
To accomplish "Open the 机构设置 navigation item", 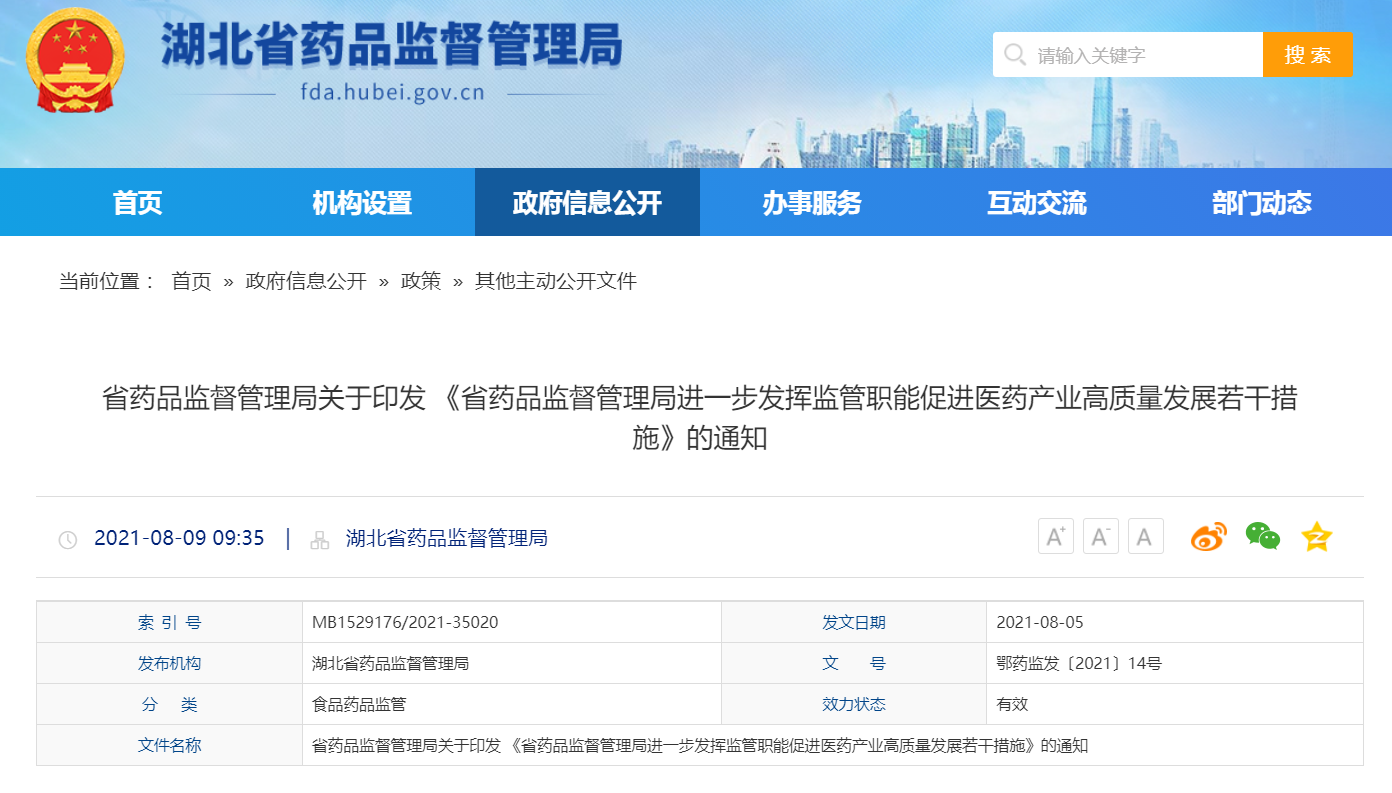I will pyautogui.click(x=362, y=203).
